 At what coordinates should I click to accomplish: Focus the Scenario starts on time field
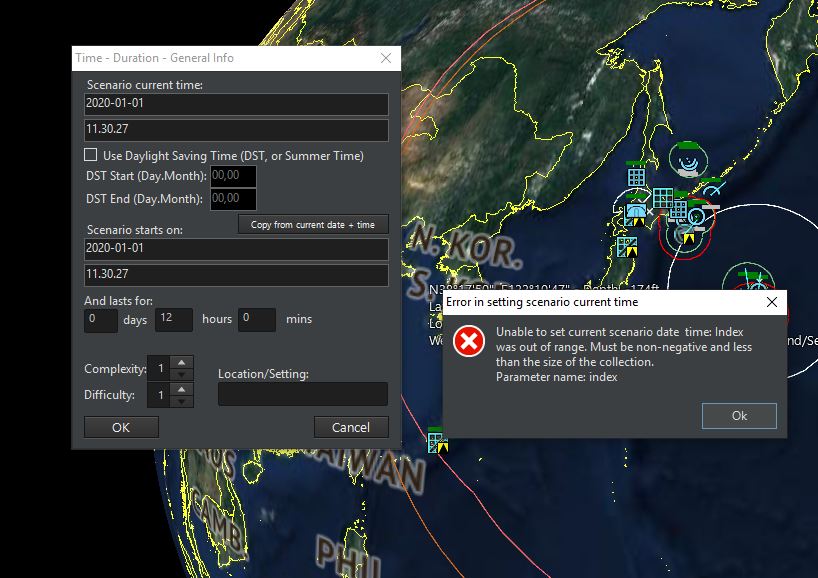coord(236,275)
